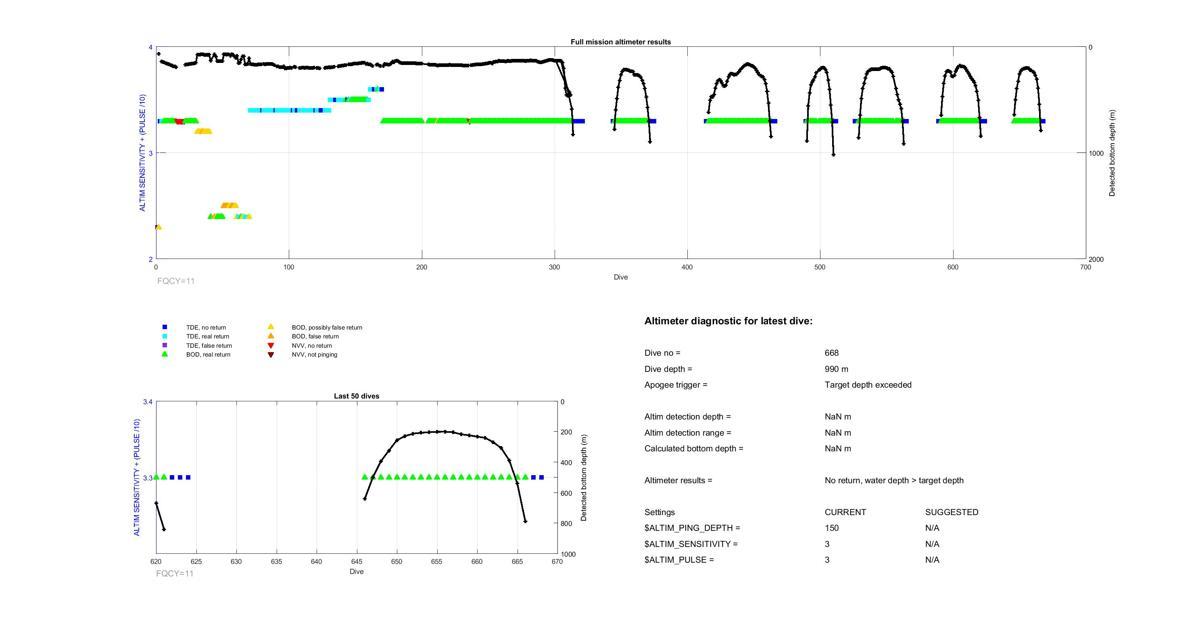This screenshot has height=622, width=1200.
Task: Click the '$ALTIM_PULSE =' setting name
Action: 680,560
